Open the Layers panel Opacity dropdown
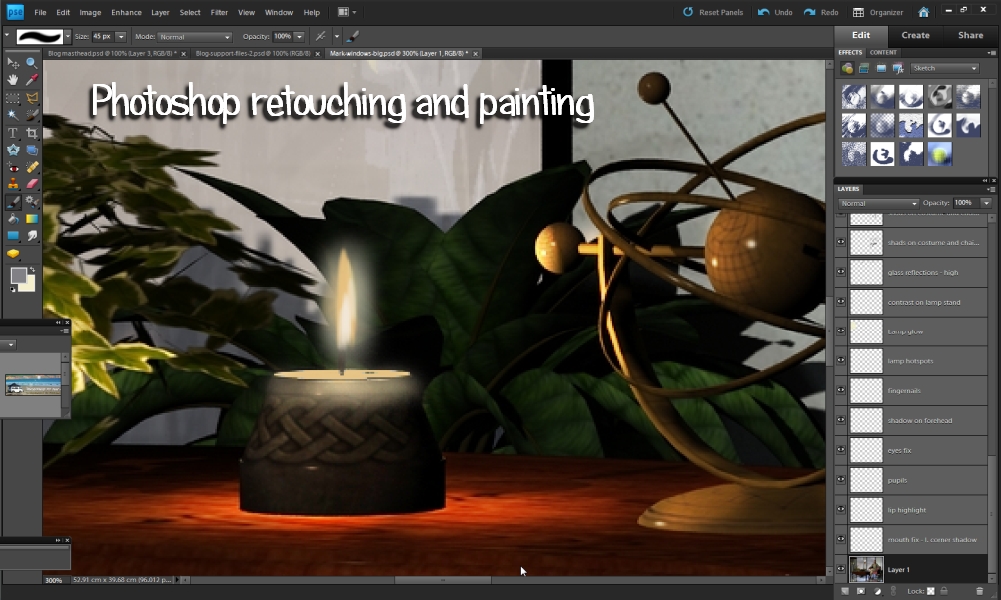Viewport: 1001px width, 600px height. pos(986,203)
